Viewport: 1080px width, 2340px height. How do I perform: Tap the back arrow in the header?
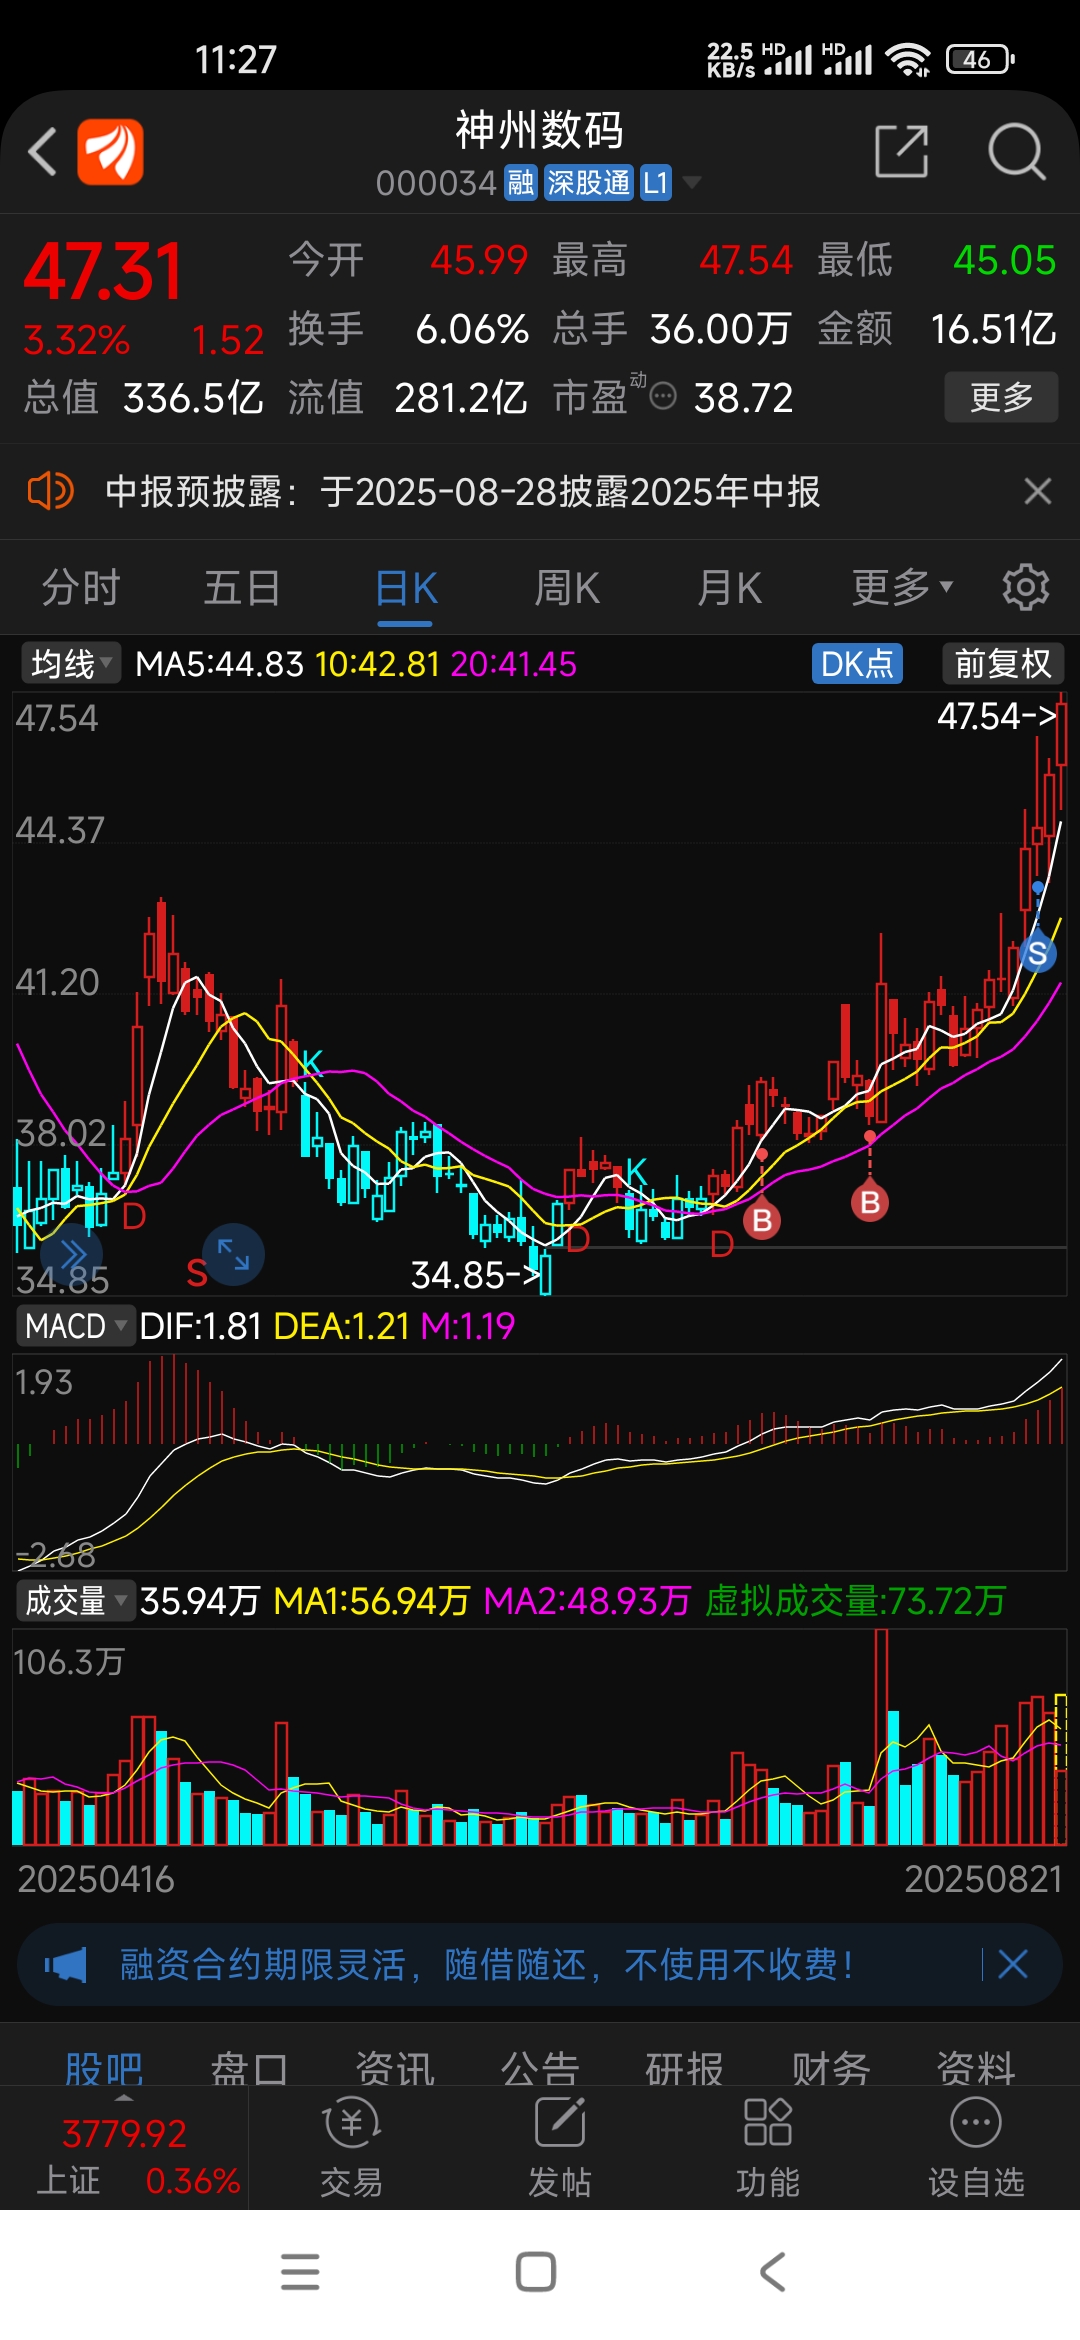pos(43,152)
